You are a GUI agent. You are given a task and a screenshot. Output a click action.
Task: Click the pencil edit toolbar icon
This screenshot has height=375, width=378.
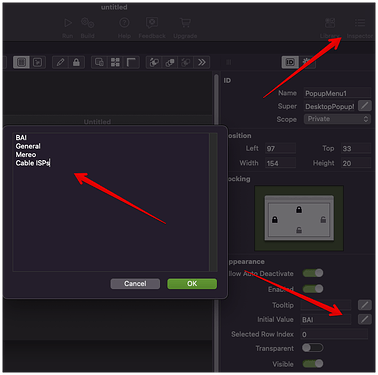coord(60,62)
